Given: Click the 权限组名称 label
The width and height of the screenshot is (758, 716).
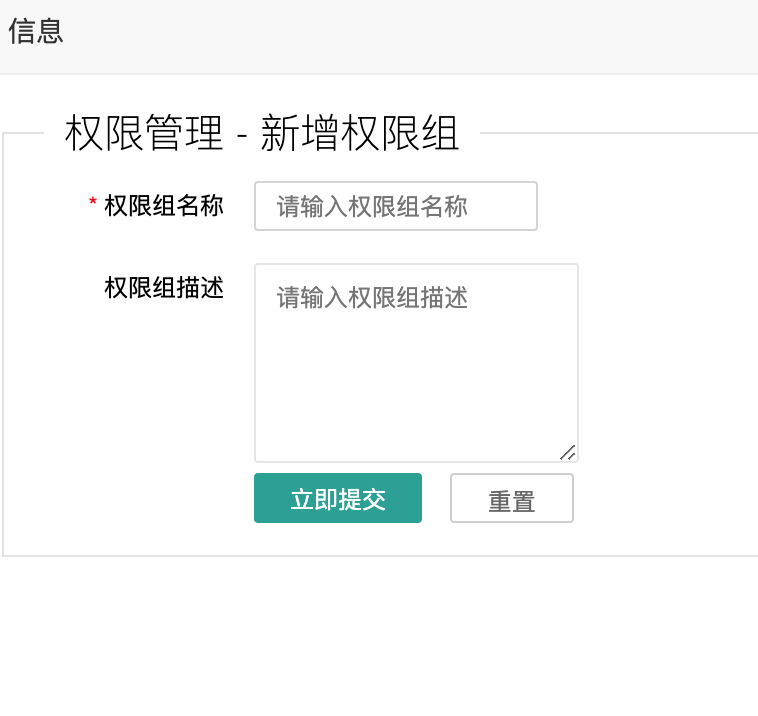Looking at the screenshot, I should [x=164, y=206].
